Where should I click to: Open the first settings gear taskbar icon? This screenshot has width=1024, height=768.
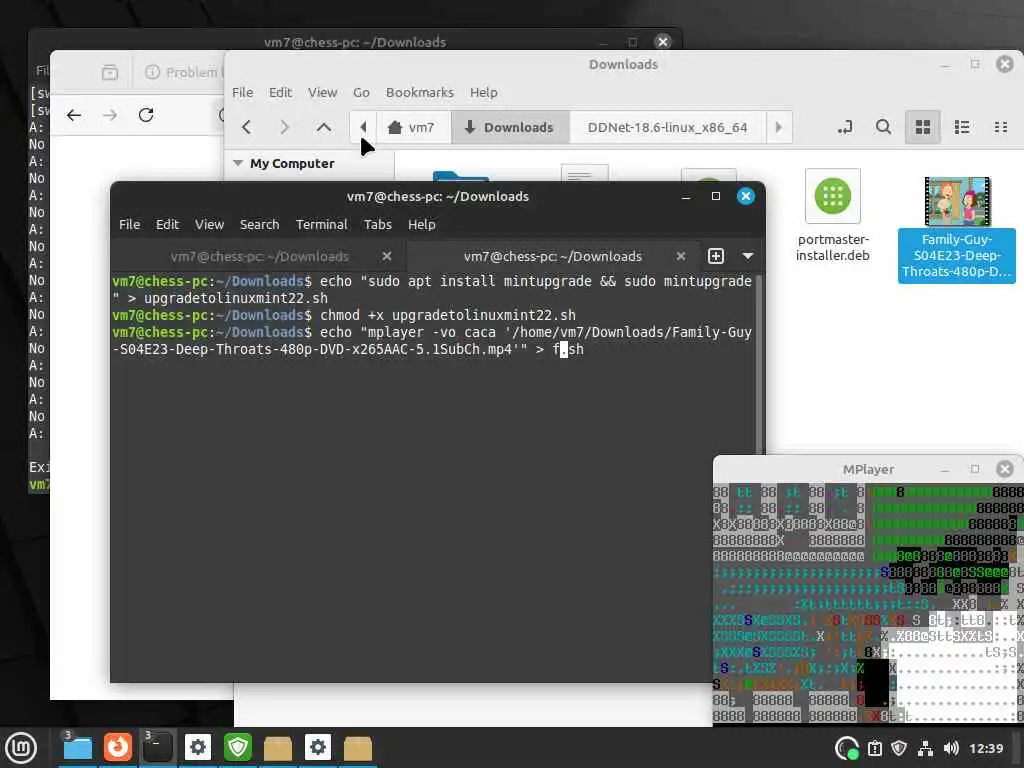point(198,748)
